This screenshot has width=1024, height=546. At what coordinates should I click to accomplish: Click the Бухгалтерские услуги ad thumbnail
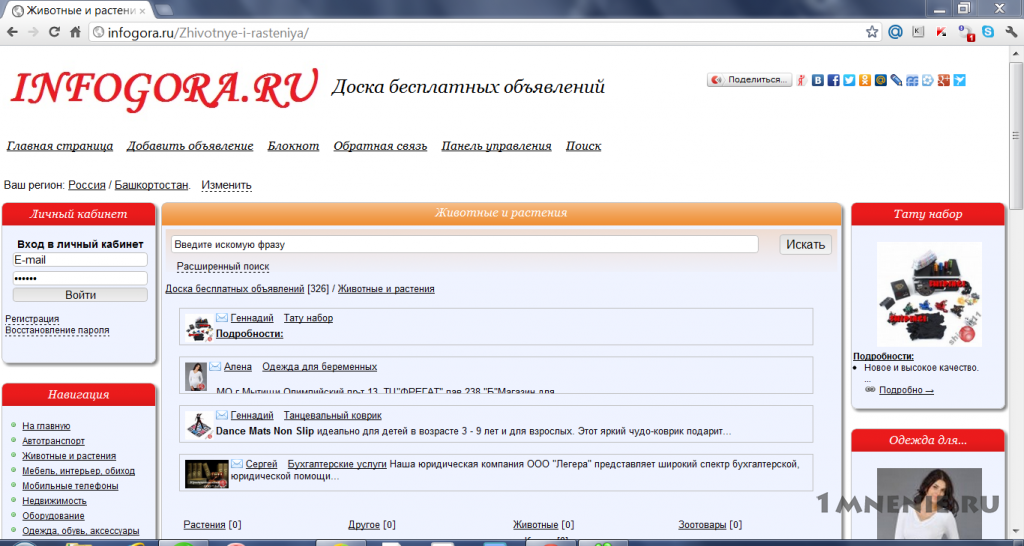pyautogui.click(x=206, y=474)
